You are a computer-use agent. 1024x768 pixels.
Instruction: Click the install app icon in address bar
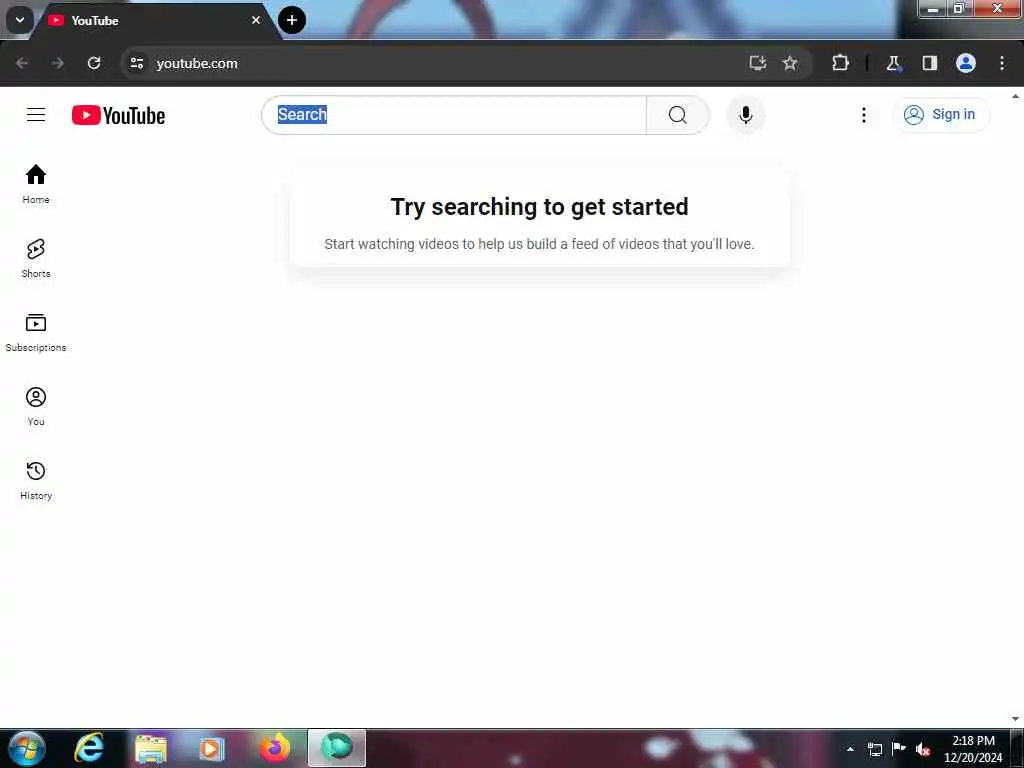point(758,63)
